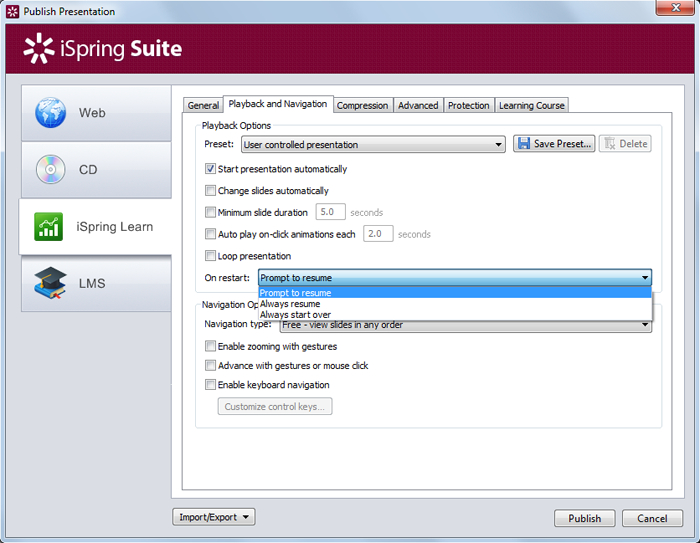
Task: Close the Publish Presentation window
Action: (x=675, y=8)
